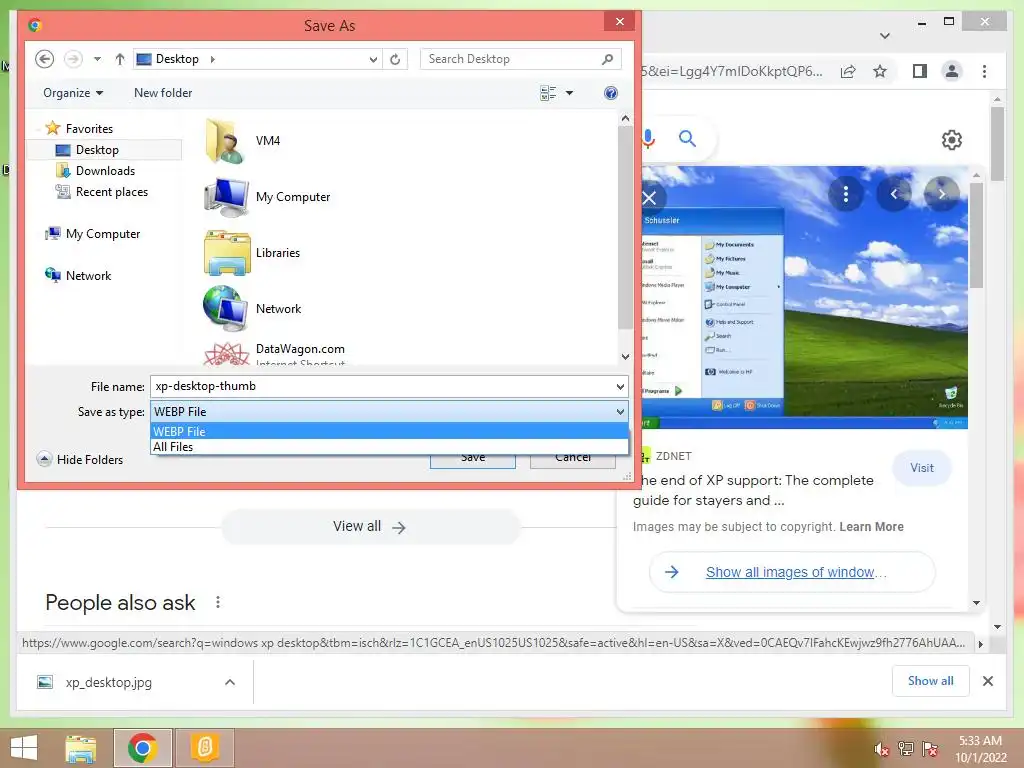Toggle Chrome side panel icon
Screen dimensions: 1024x768
pos(920,71)
